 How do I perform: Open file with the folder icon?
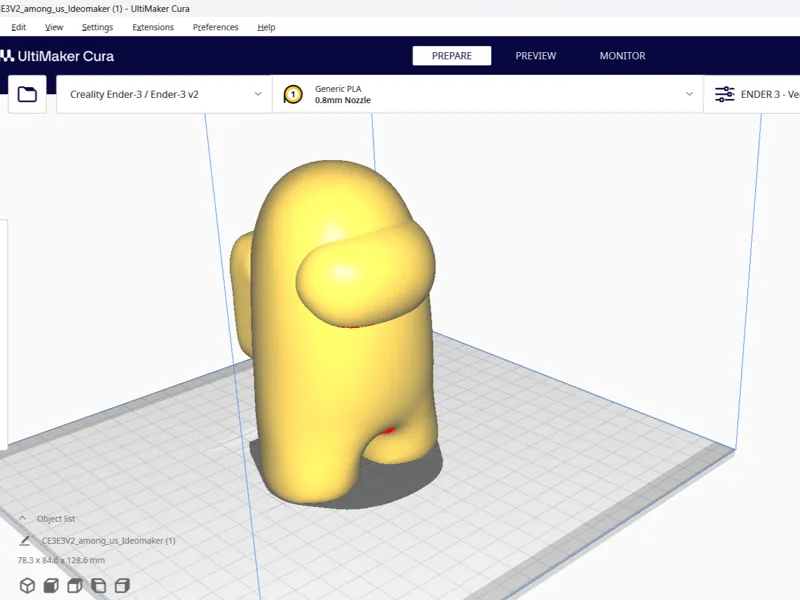pos(27,94)
